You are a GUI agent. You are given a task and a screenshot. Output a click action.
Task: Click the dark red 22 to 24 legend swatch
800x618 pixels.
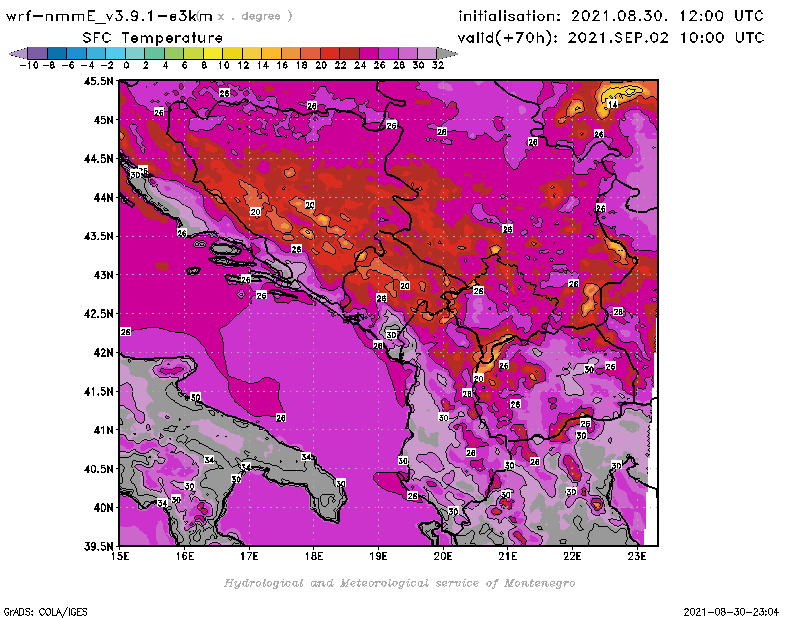coord(349,53)
